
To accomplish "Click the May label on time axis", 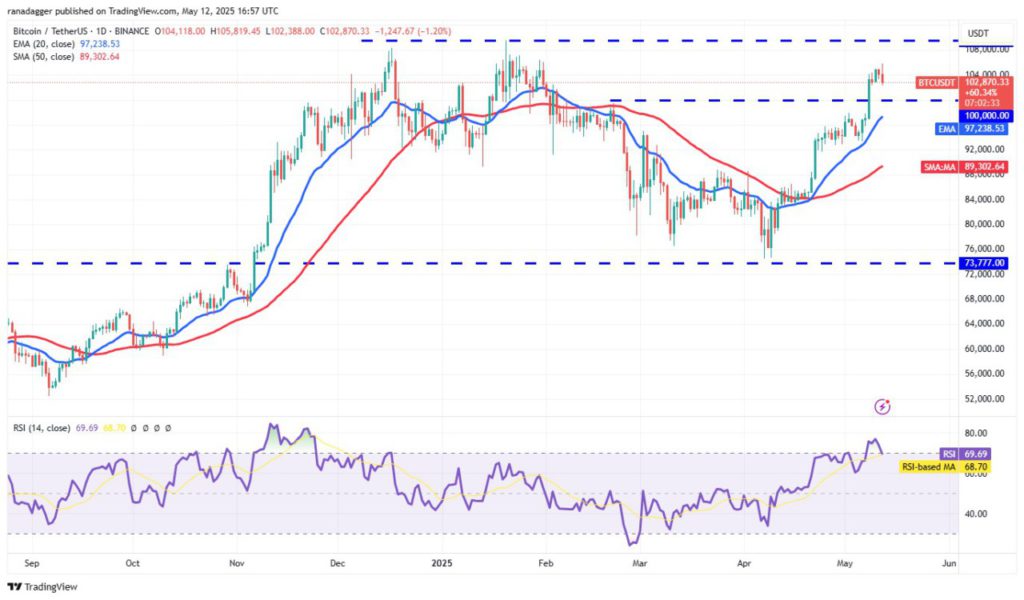I will [x=844, y=563].
